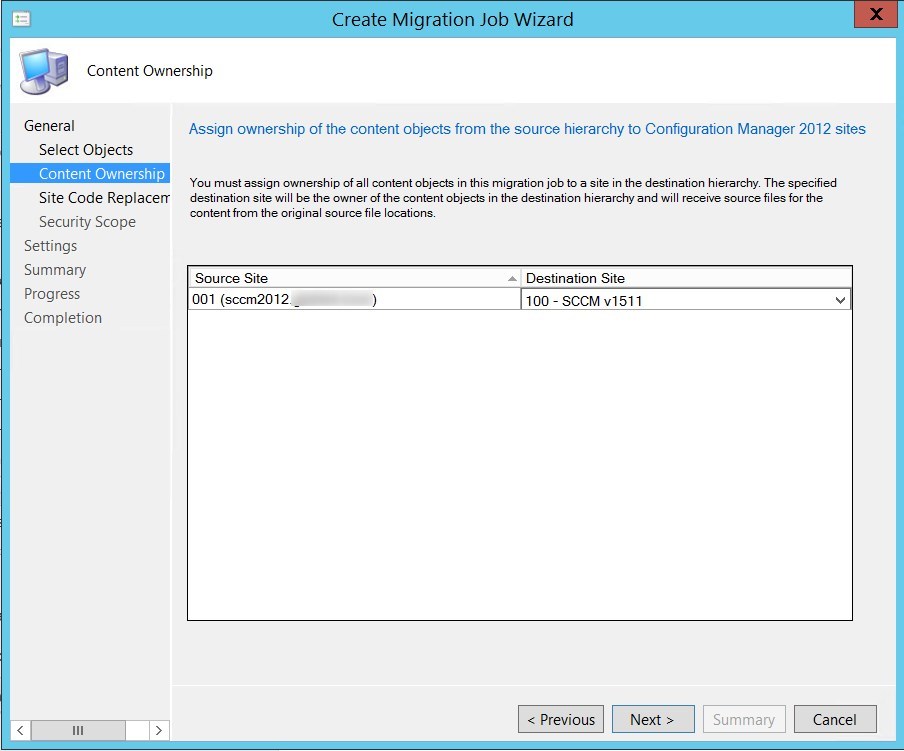Go to the Settings step
Screen dimensions: 904x751
point(50,245)
